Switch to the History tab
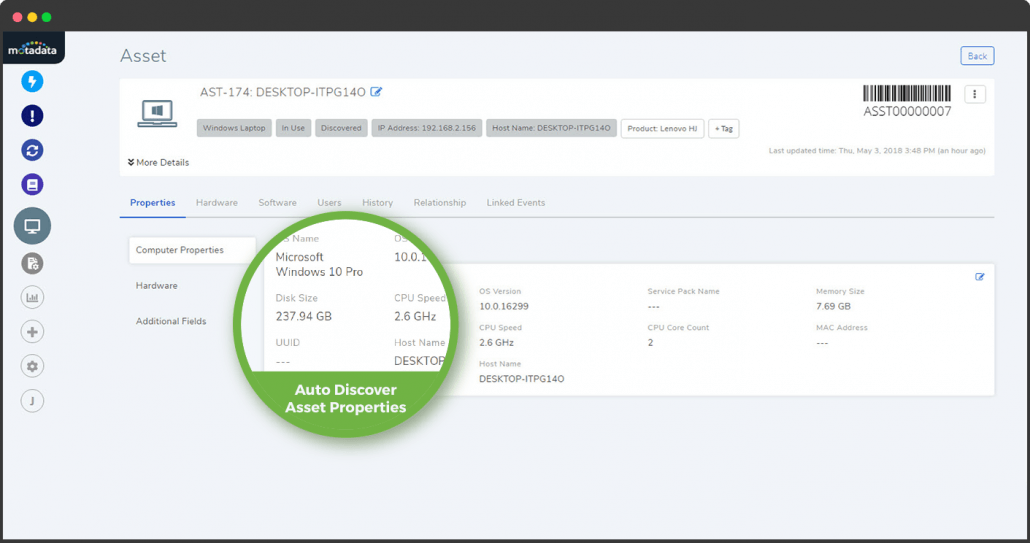Image resolution: width=1030 pixels, height=543 pixels. [x=378, y=203]
